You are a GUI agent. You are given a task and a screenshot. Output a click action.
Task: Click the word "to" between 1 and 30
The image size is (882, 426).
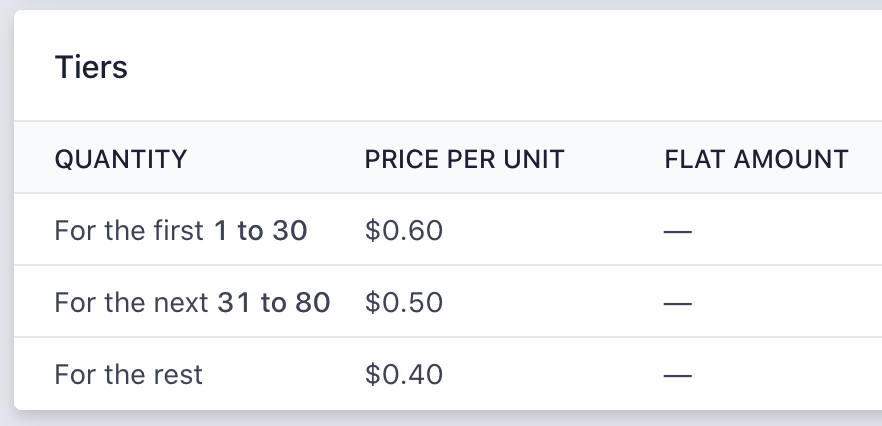click(250, 231)
